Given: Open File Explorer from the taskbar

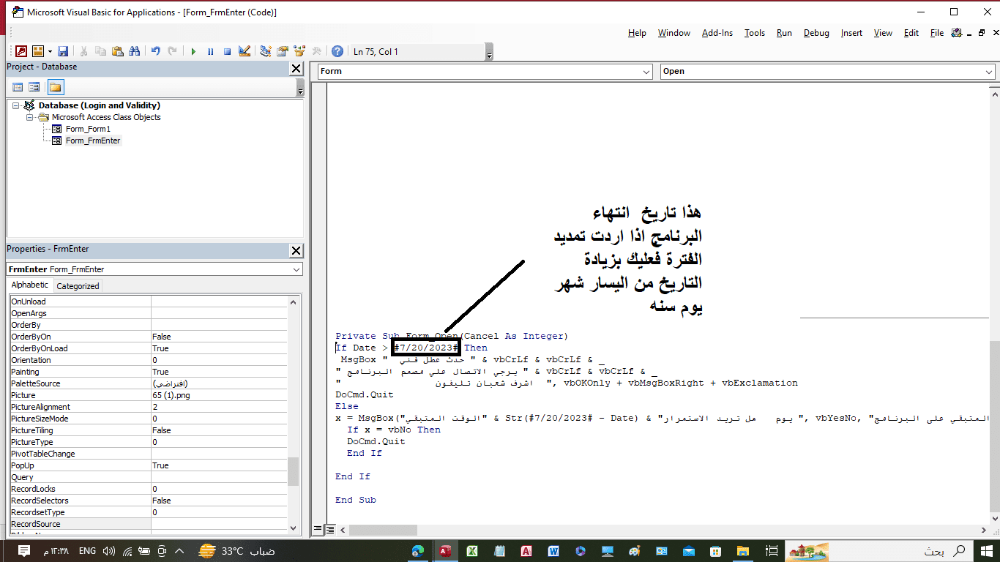Looking at the screenshot, I should [x=742, y=551].
